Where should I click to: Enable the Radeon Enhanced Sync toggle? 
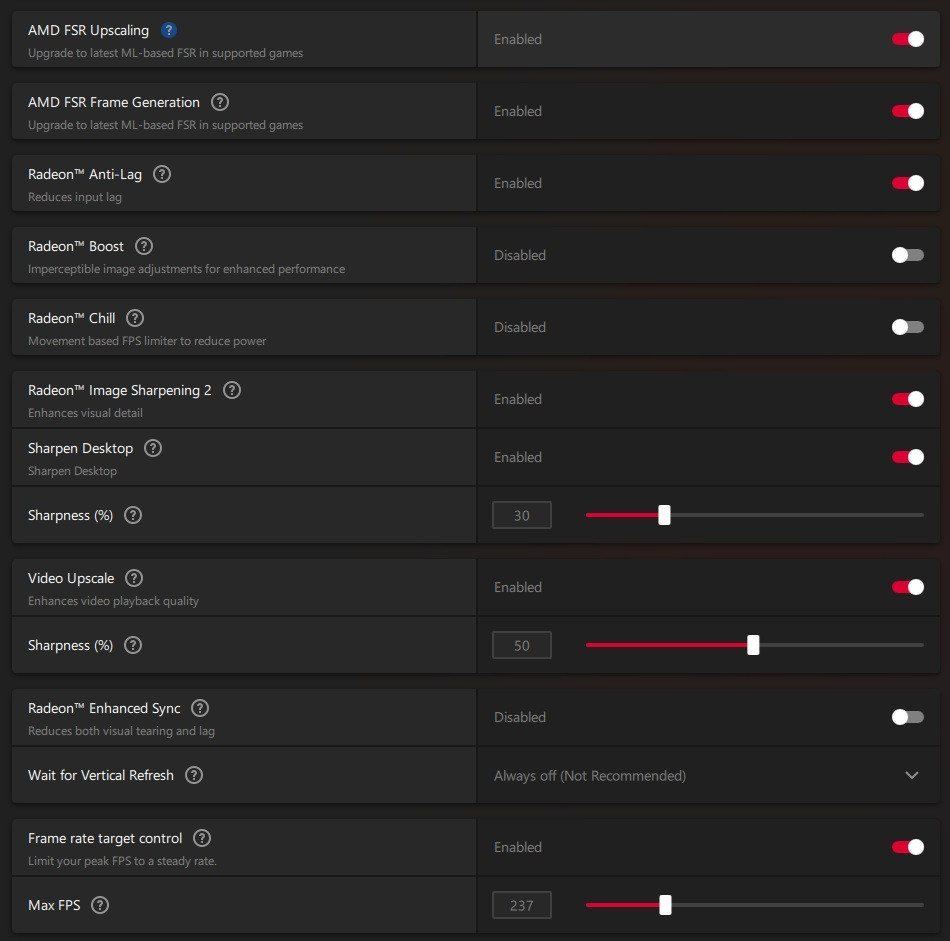(907, 717)
